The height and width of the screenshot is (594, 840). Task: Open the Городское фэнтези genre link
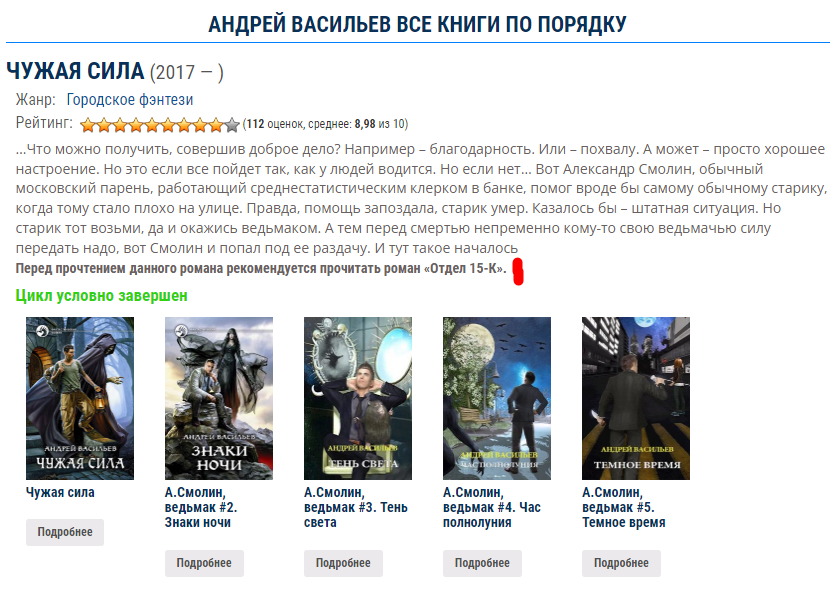coord(130,100)
